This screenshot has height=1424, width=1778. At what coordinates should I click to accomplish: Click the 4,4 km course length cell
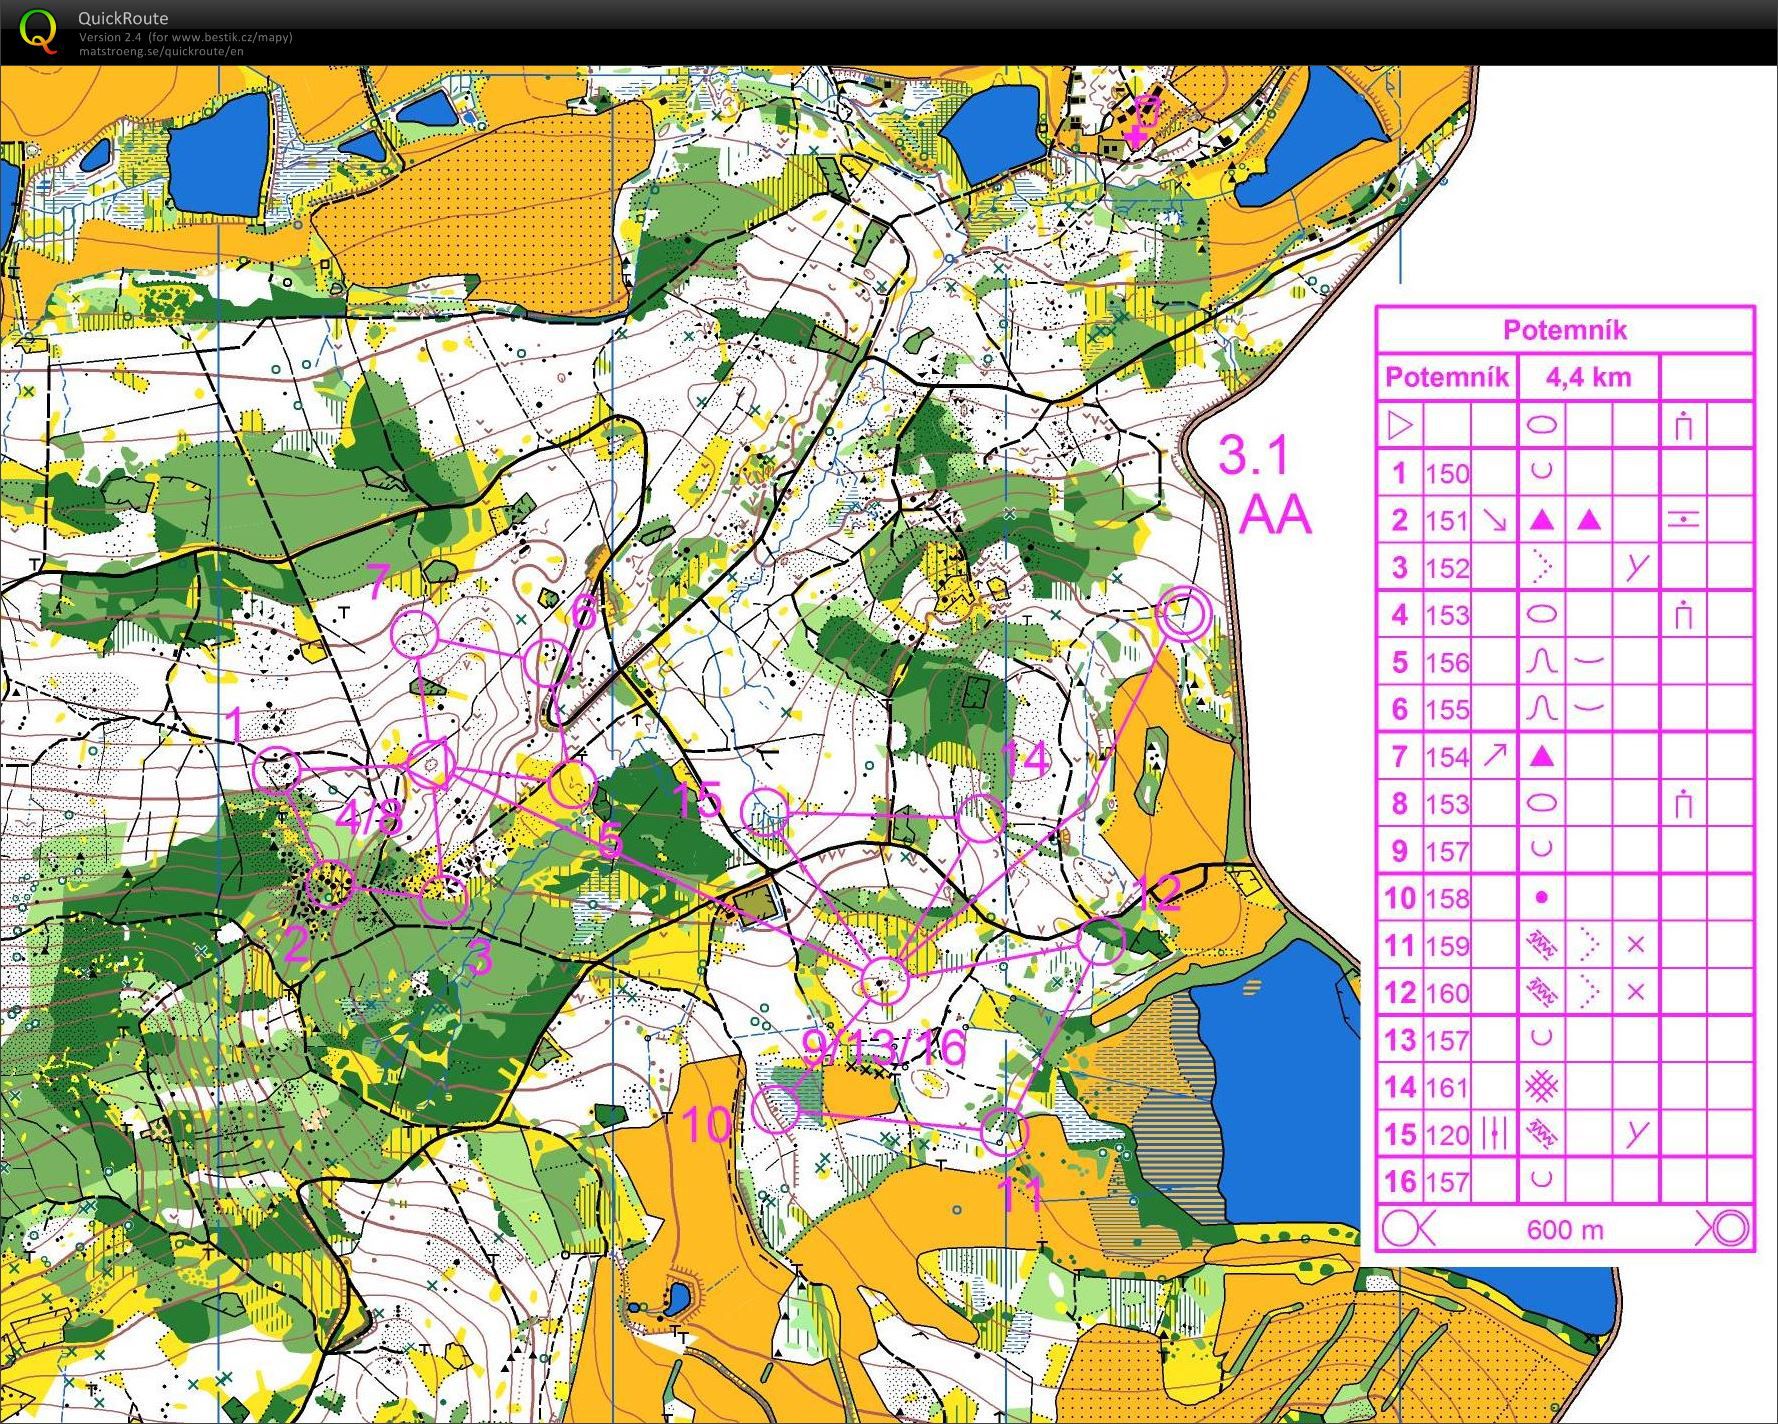click(x=1588, y=377)
